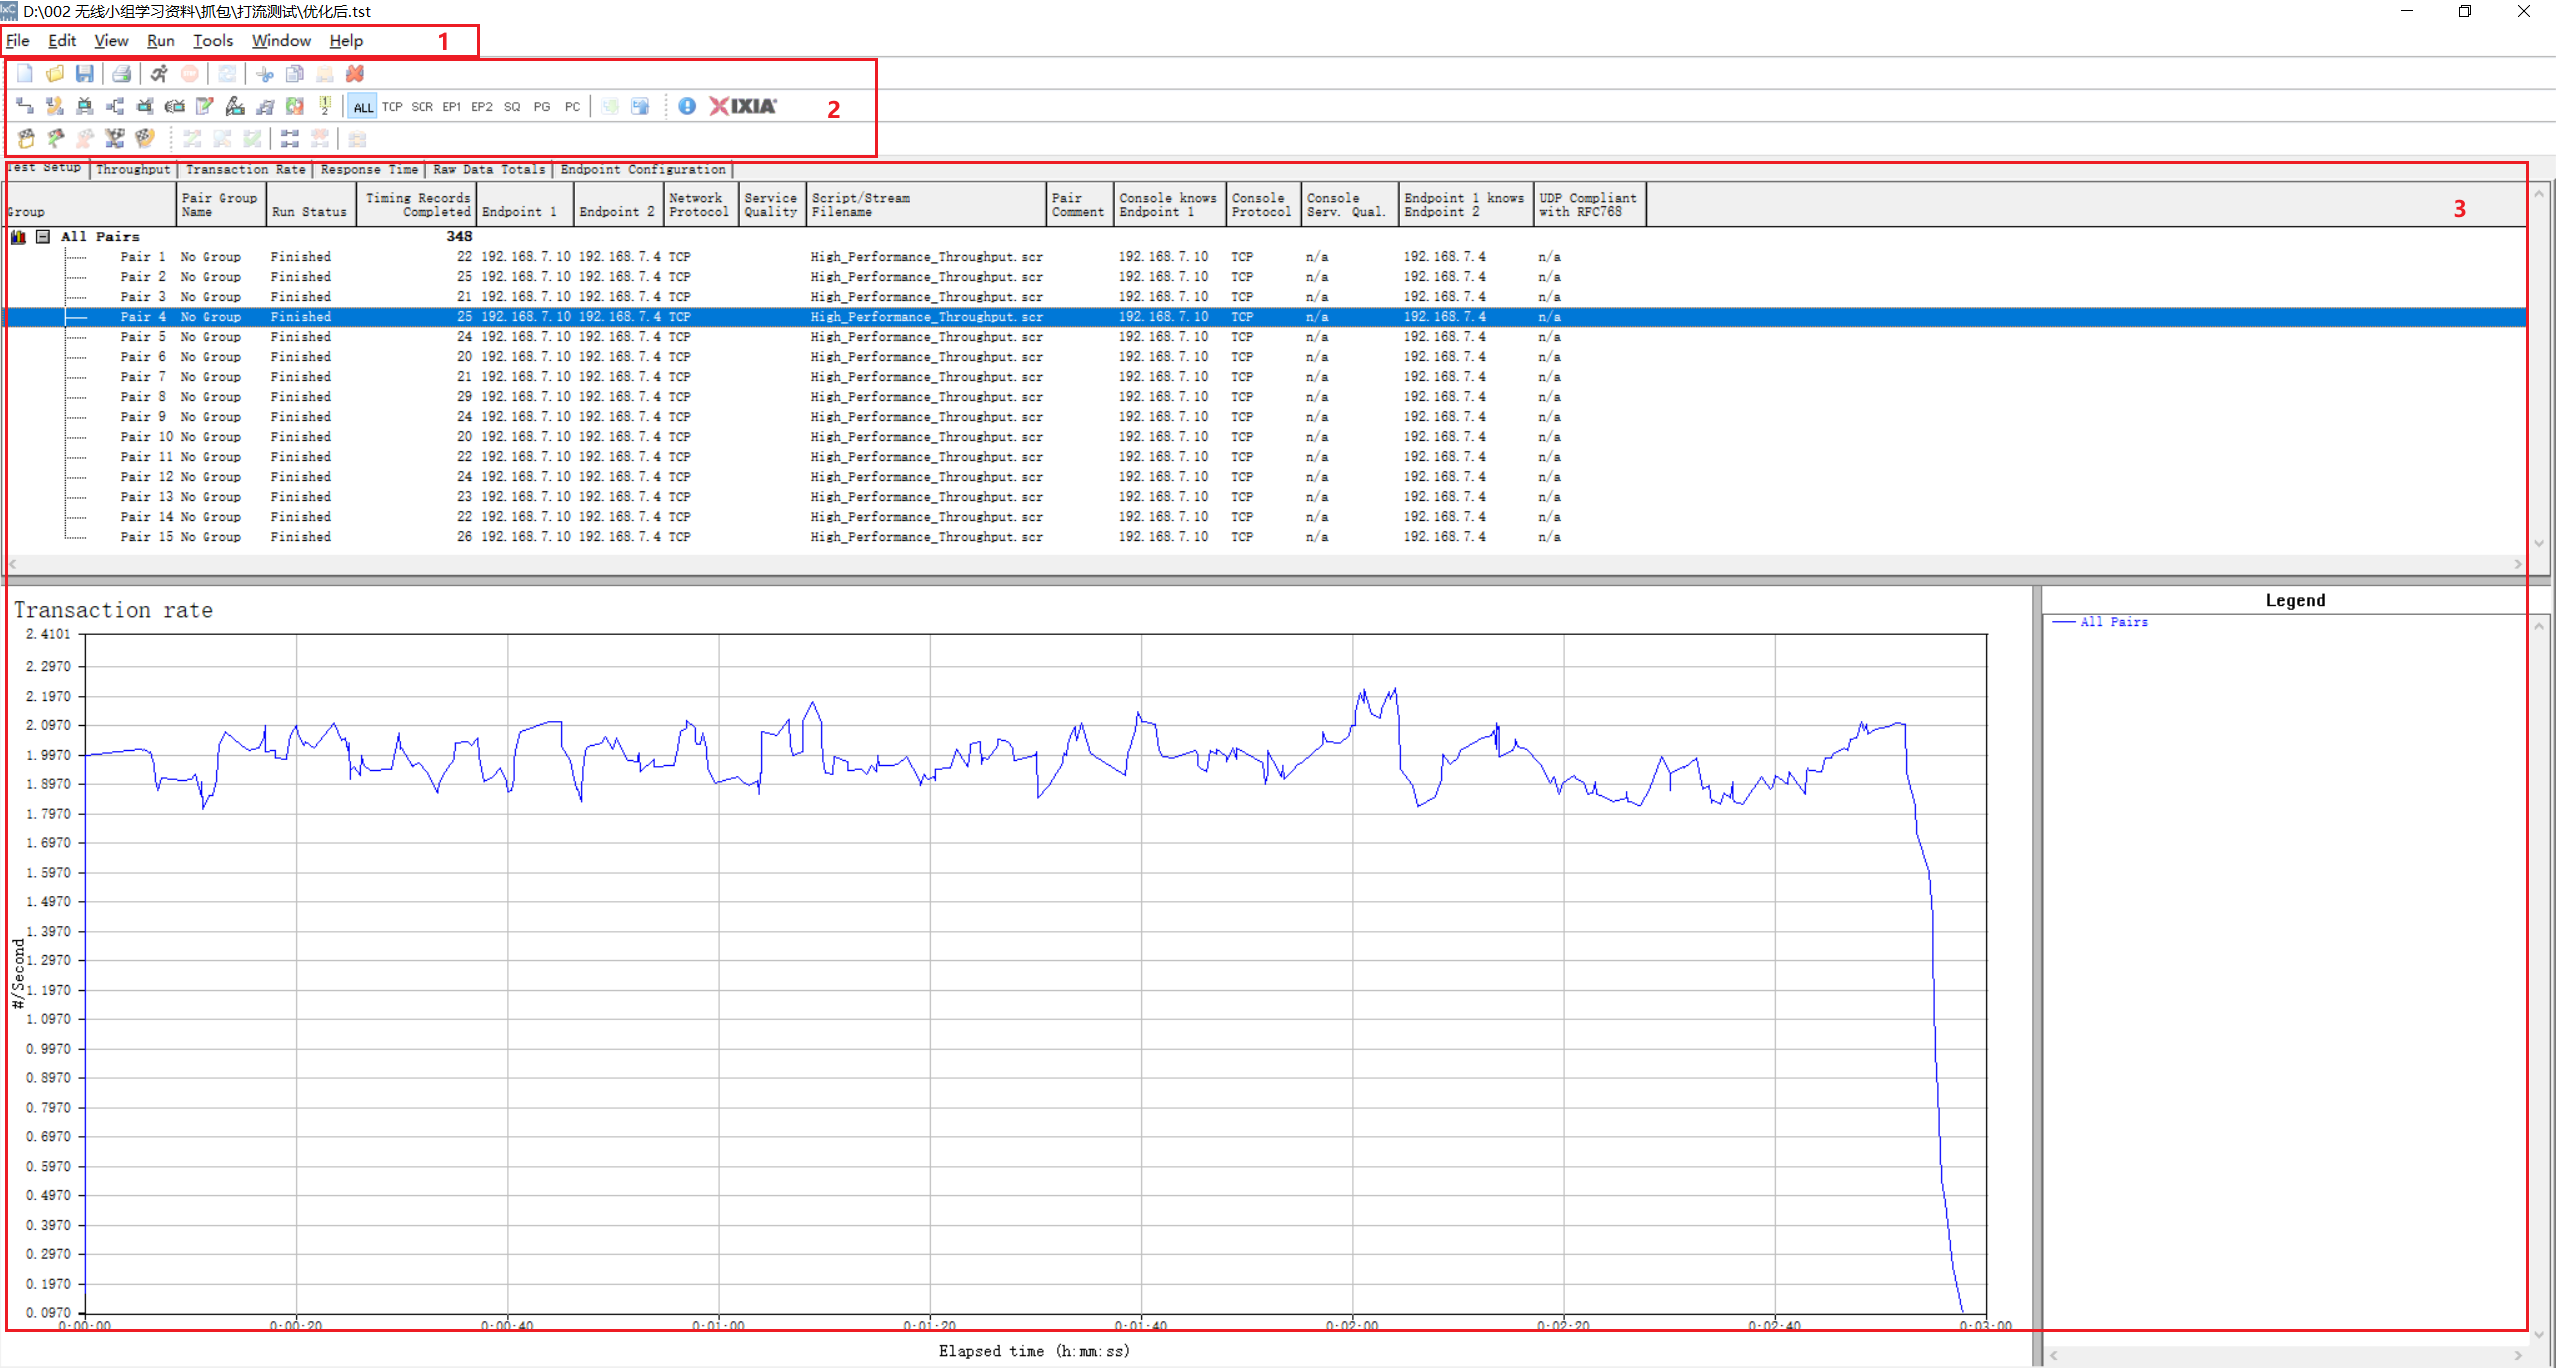Toggle the PC filter button
Viewport: 2556px width, 1368px height.
572,107
